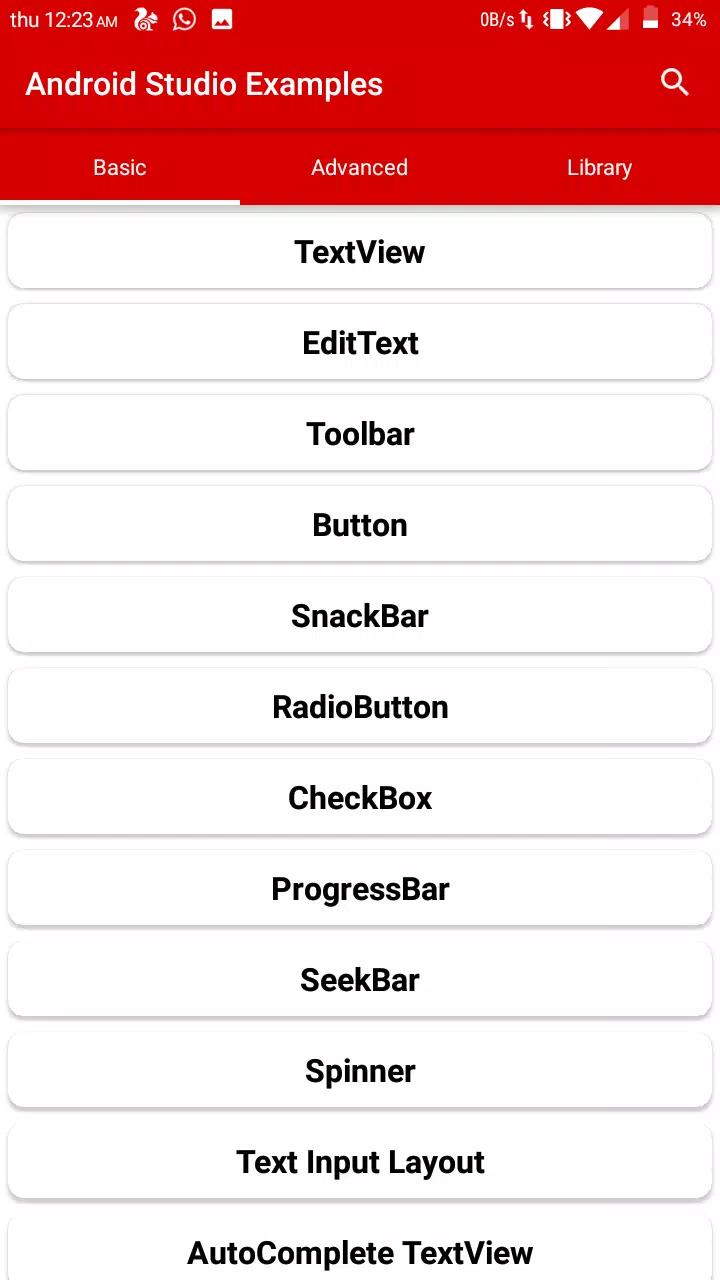Open the RadioButton example
720x1280 pixels.
[x=360, y=707]
